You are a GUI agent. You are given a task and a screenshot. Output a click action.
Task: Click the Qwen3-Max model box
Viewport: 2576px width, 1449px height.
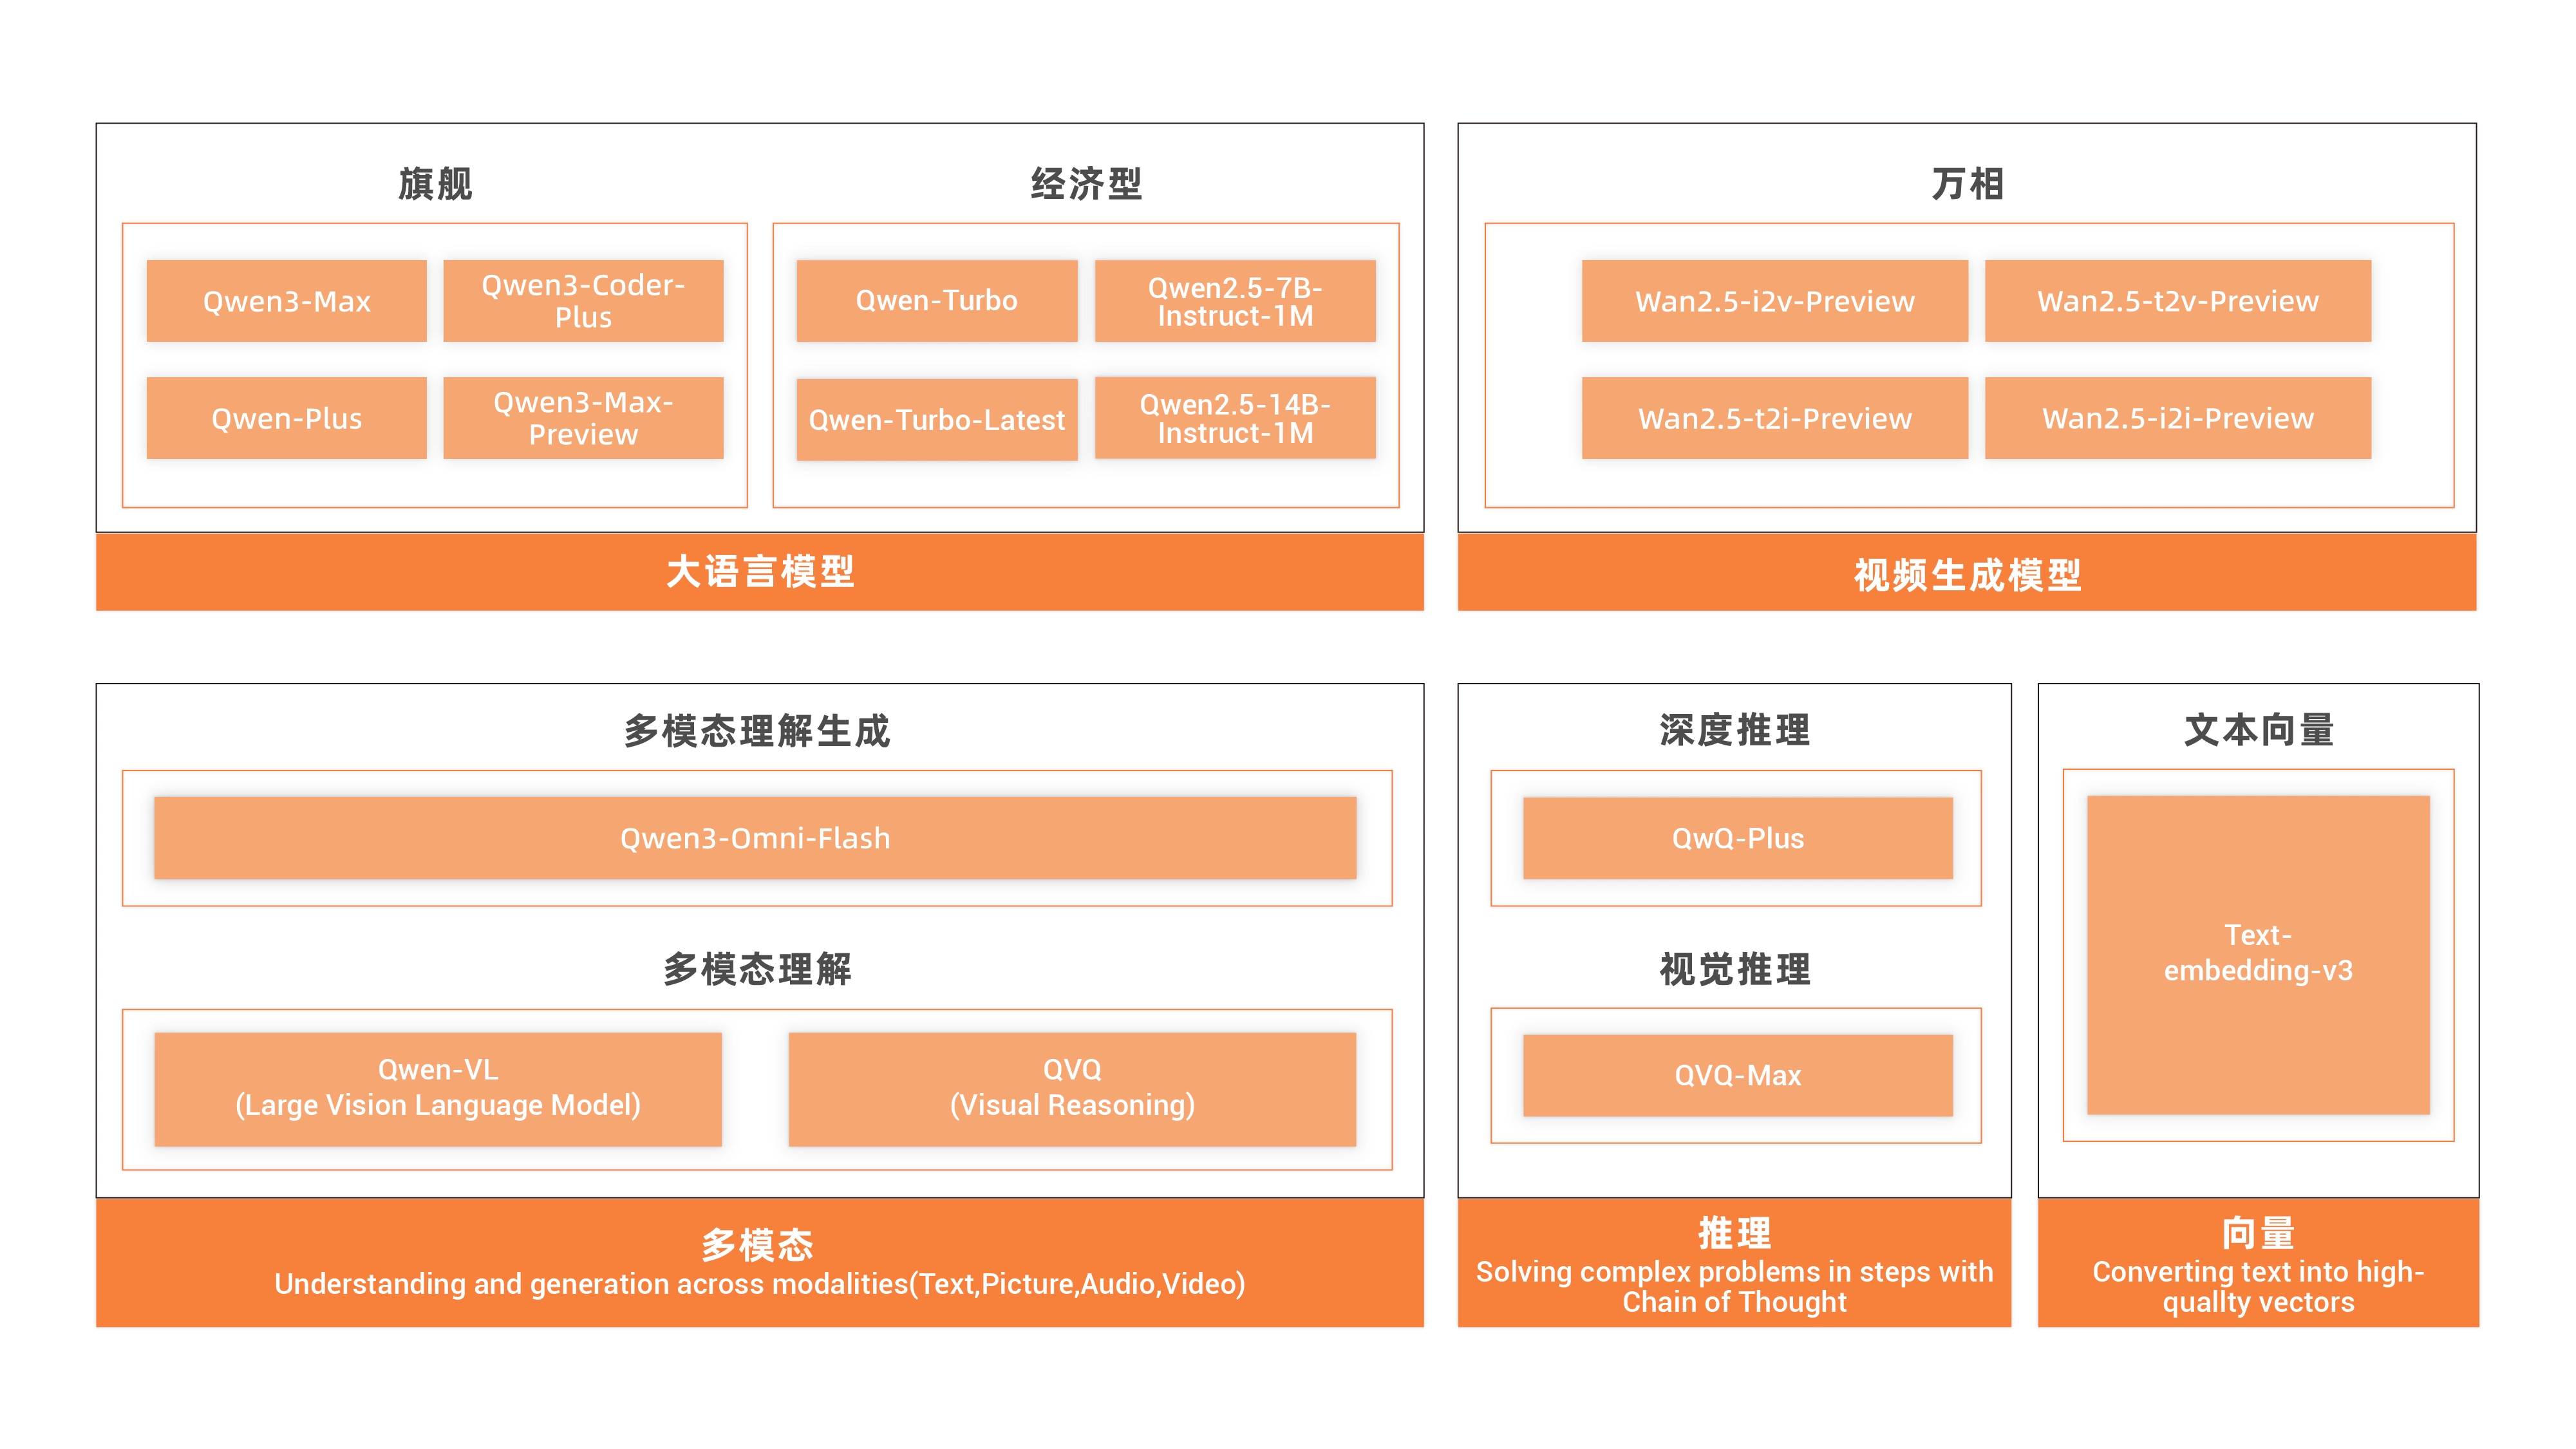[286, 301]
